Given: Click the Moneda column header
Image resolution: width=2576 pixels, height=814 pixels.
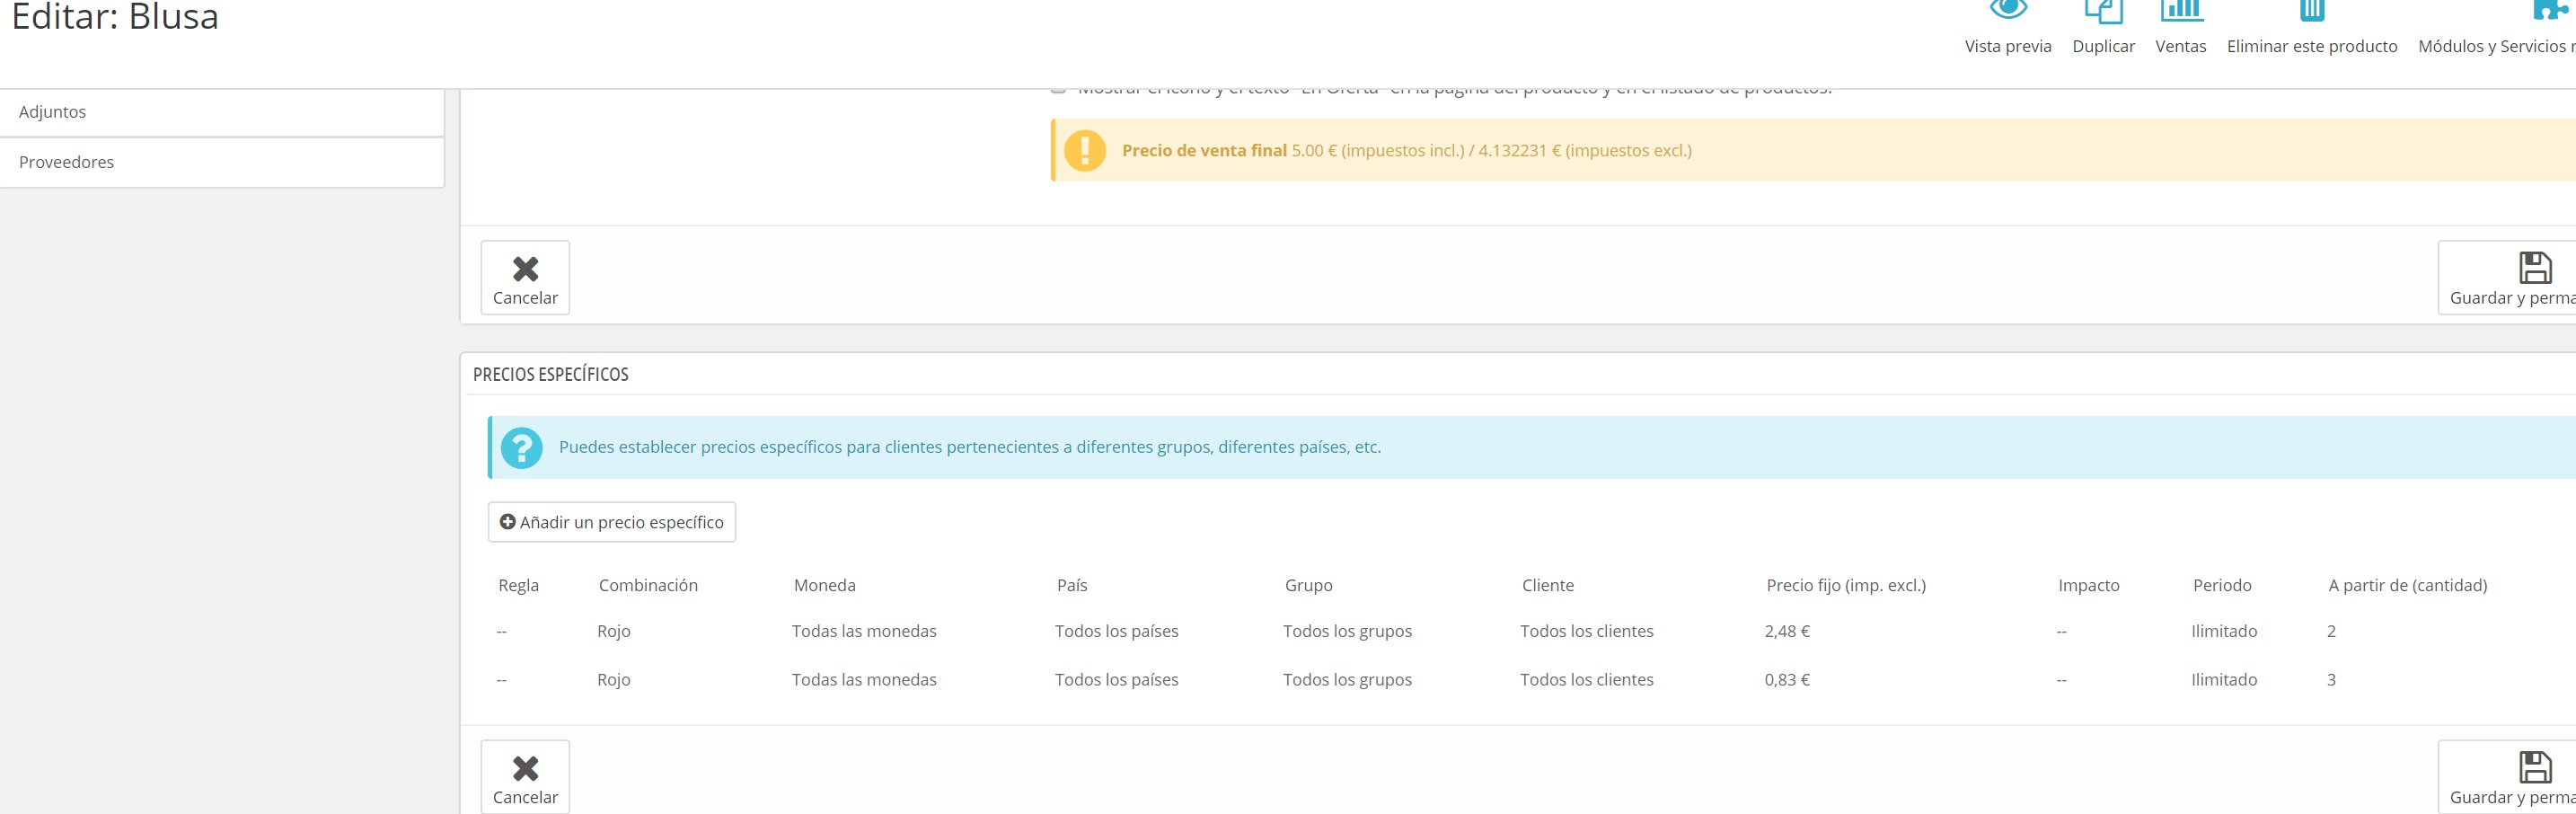Looking at the screenshot, I should coord(824,585).
